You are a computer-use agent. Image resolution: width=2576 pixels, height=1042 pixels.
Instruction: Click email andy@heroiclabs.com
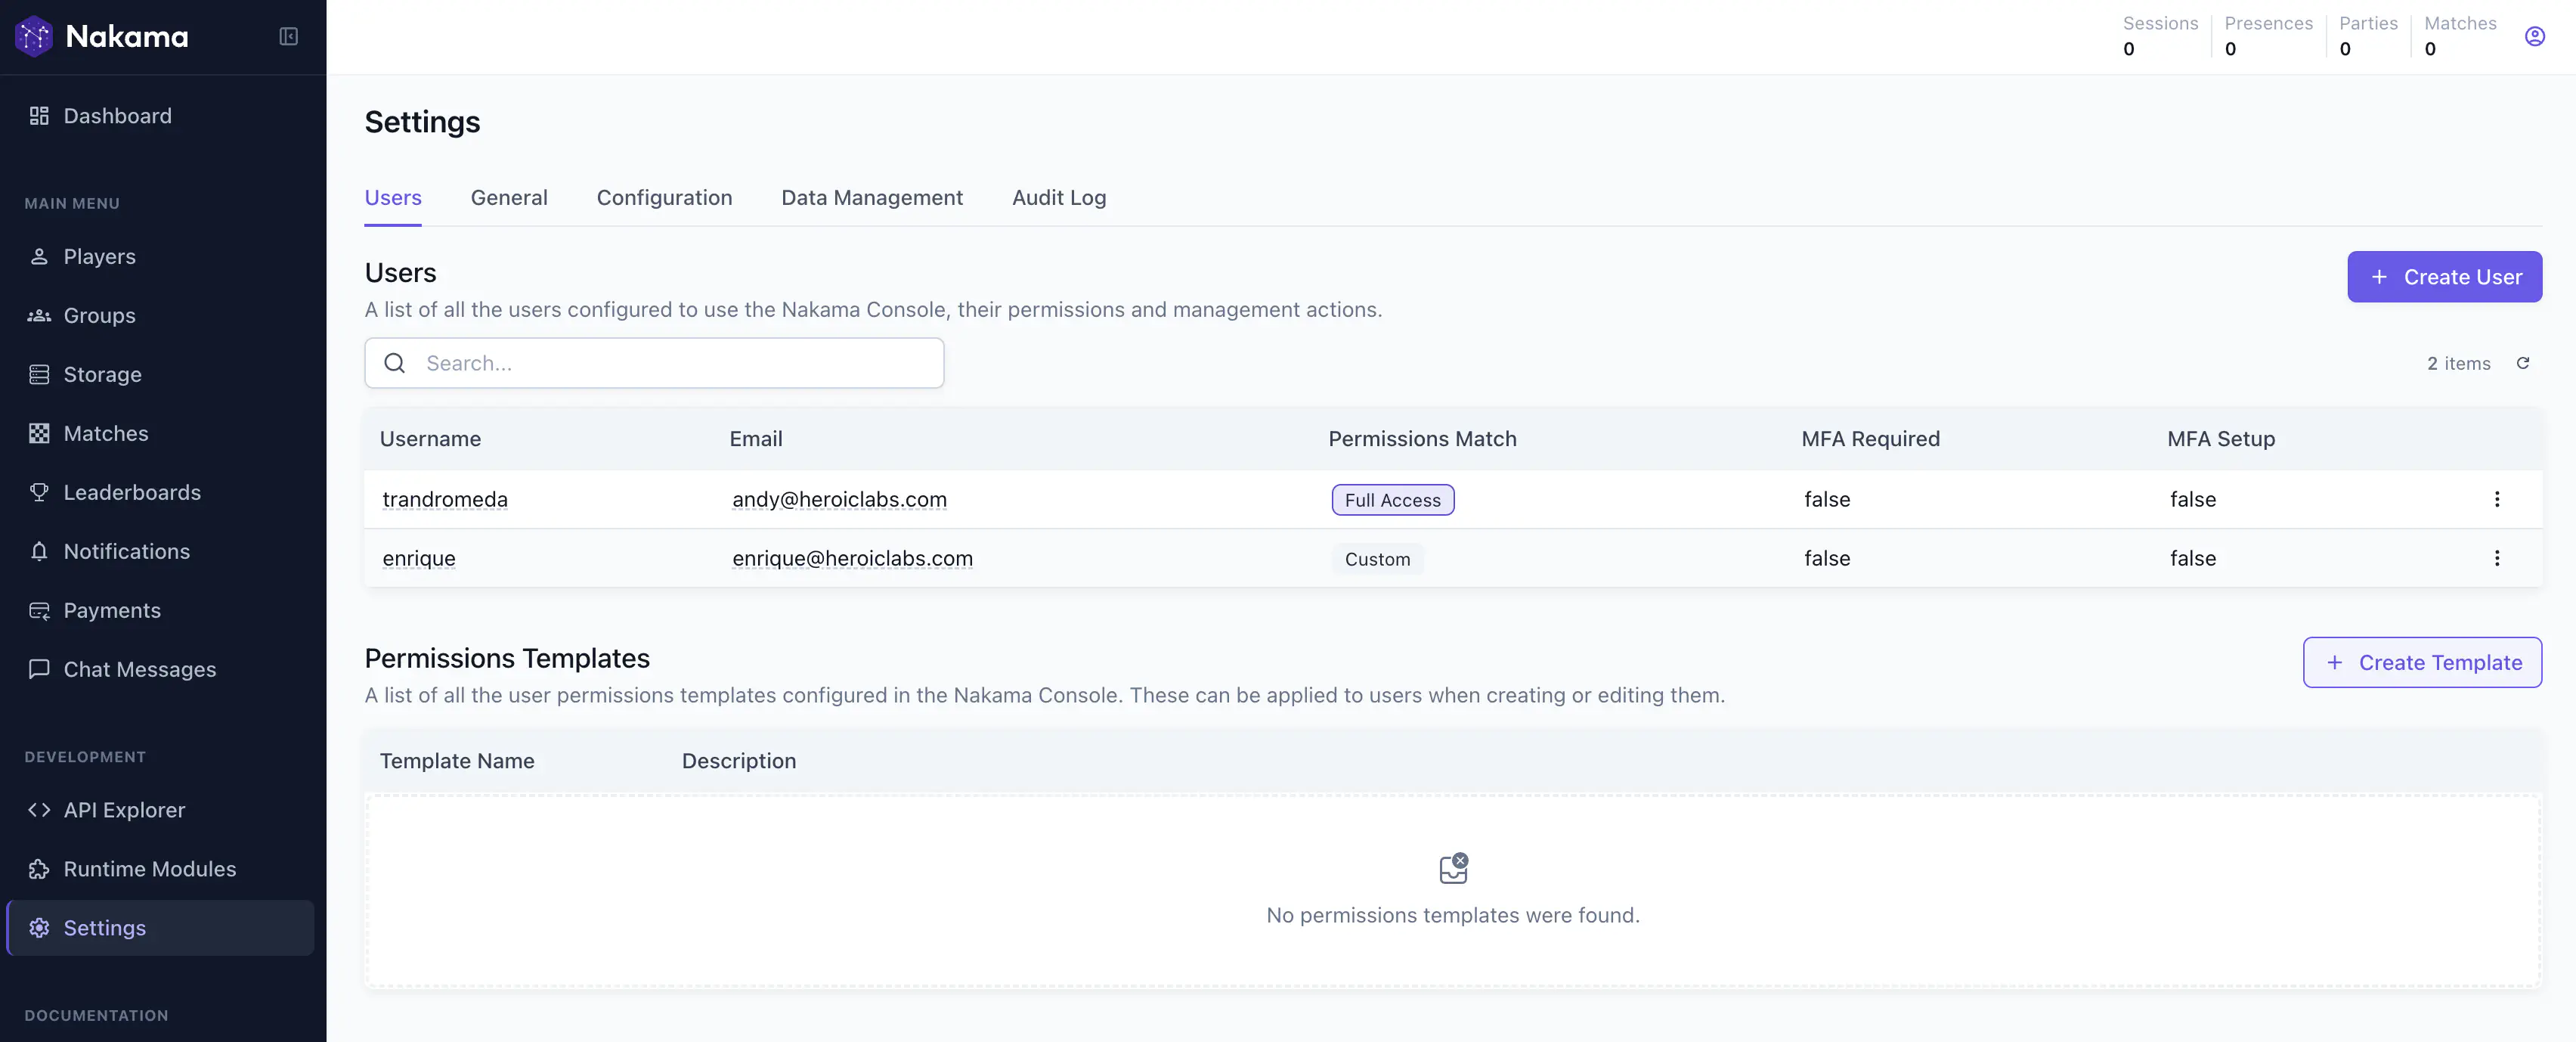839,500
